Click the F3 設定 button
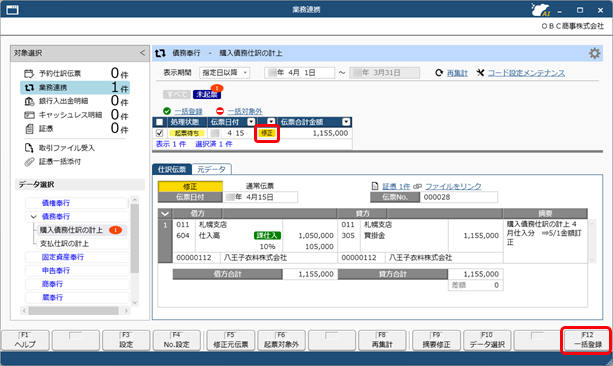The image size is (613, 366). (126, 340)
